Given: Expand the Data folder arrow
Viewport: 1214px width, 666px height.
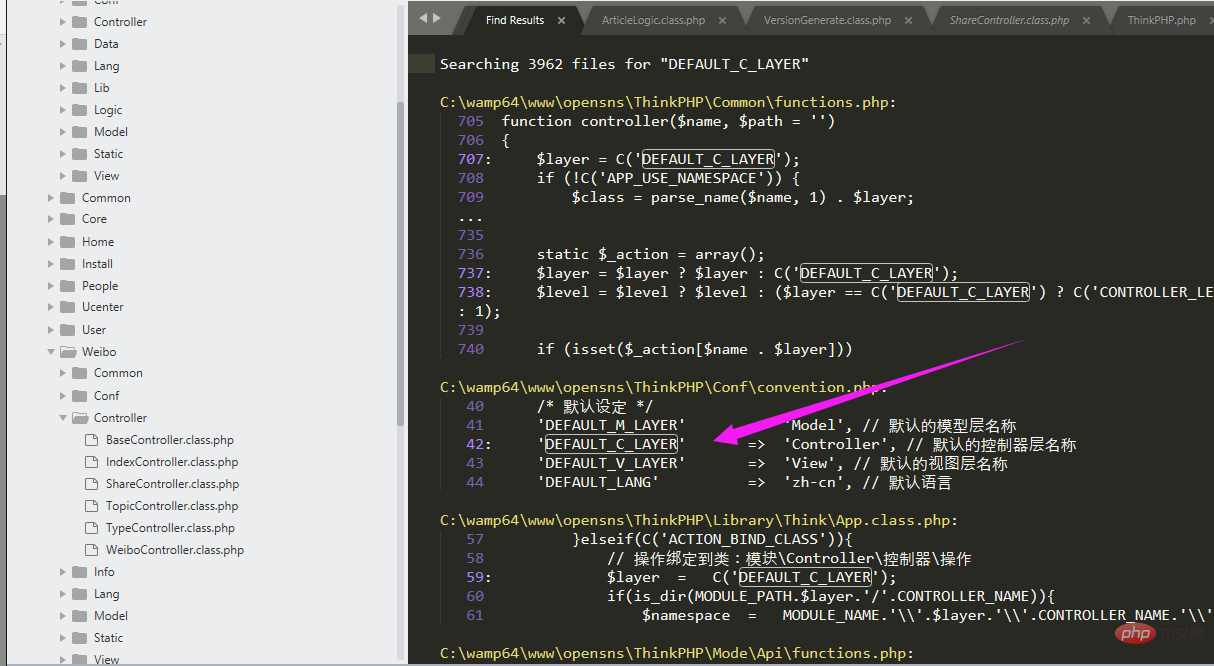Looking at the screenshot, I should tap(63, 44).
